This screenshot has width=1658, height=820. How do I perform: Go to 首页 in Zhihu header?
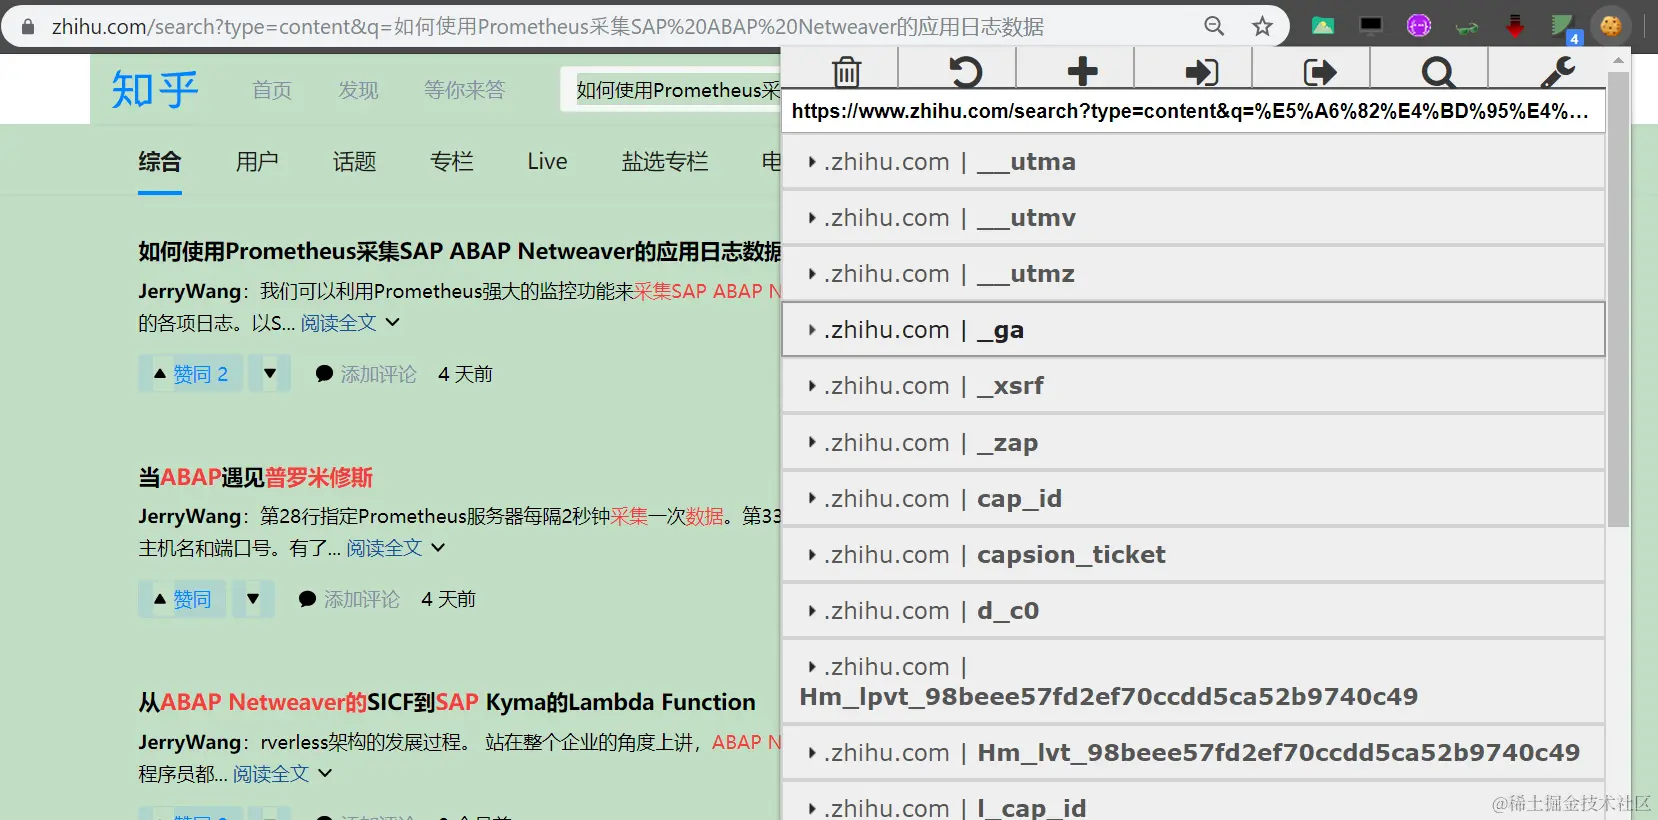tap(272, 90)
